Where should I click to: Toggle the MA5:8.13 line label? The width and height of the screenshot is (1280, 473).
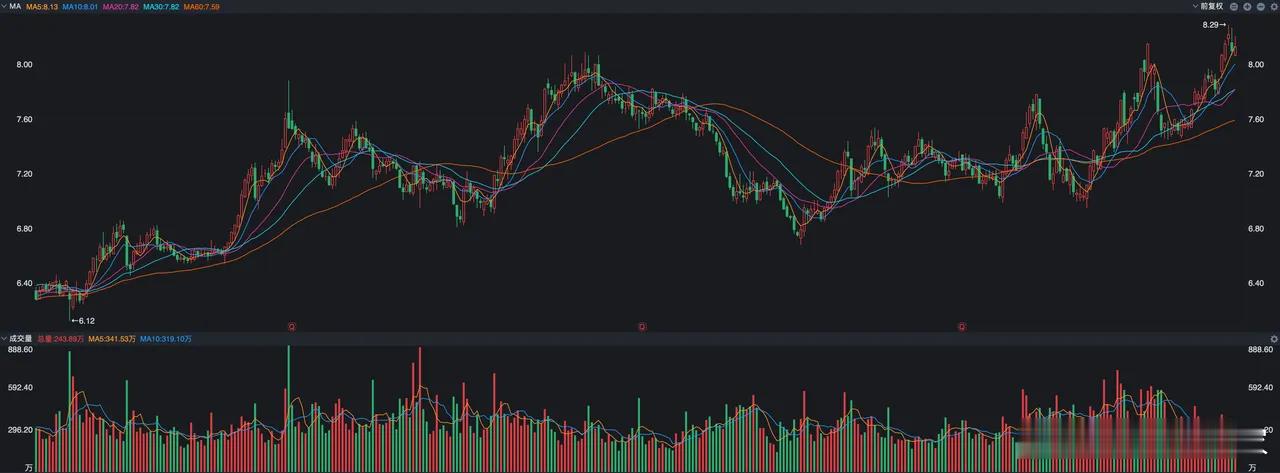[x=42, y=7]
